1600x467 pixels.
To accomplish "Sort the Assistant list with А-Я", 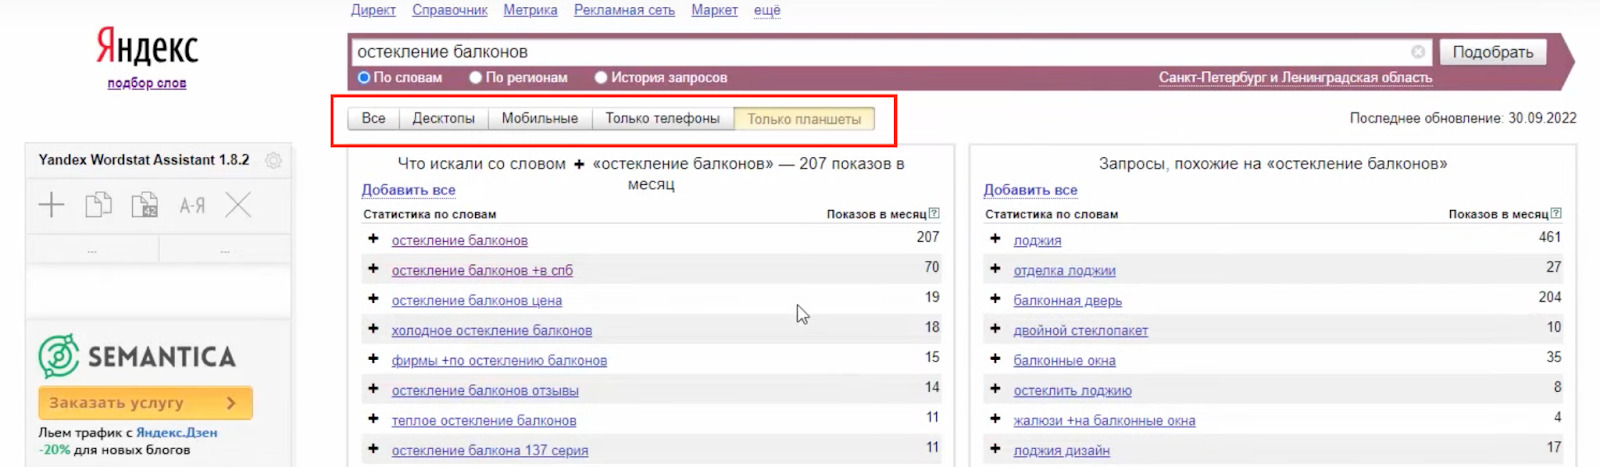I will (x=192, y=206).
